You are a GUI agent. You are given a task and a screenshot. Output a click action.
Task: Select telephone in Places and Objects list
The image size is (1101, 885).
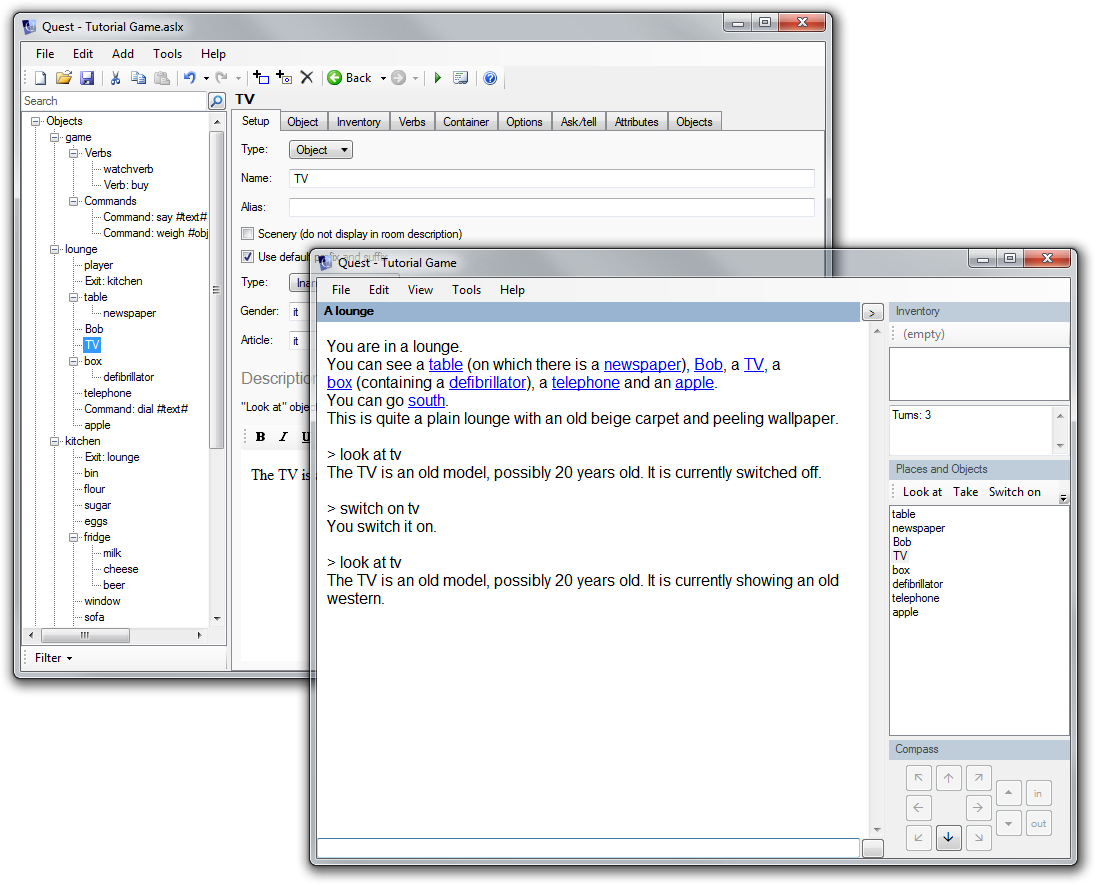tap(916, 598)
